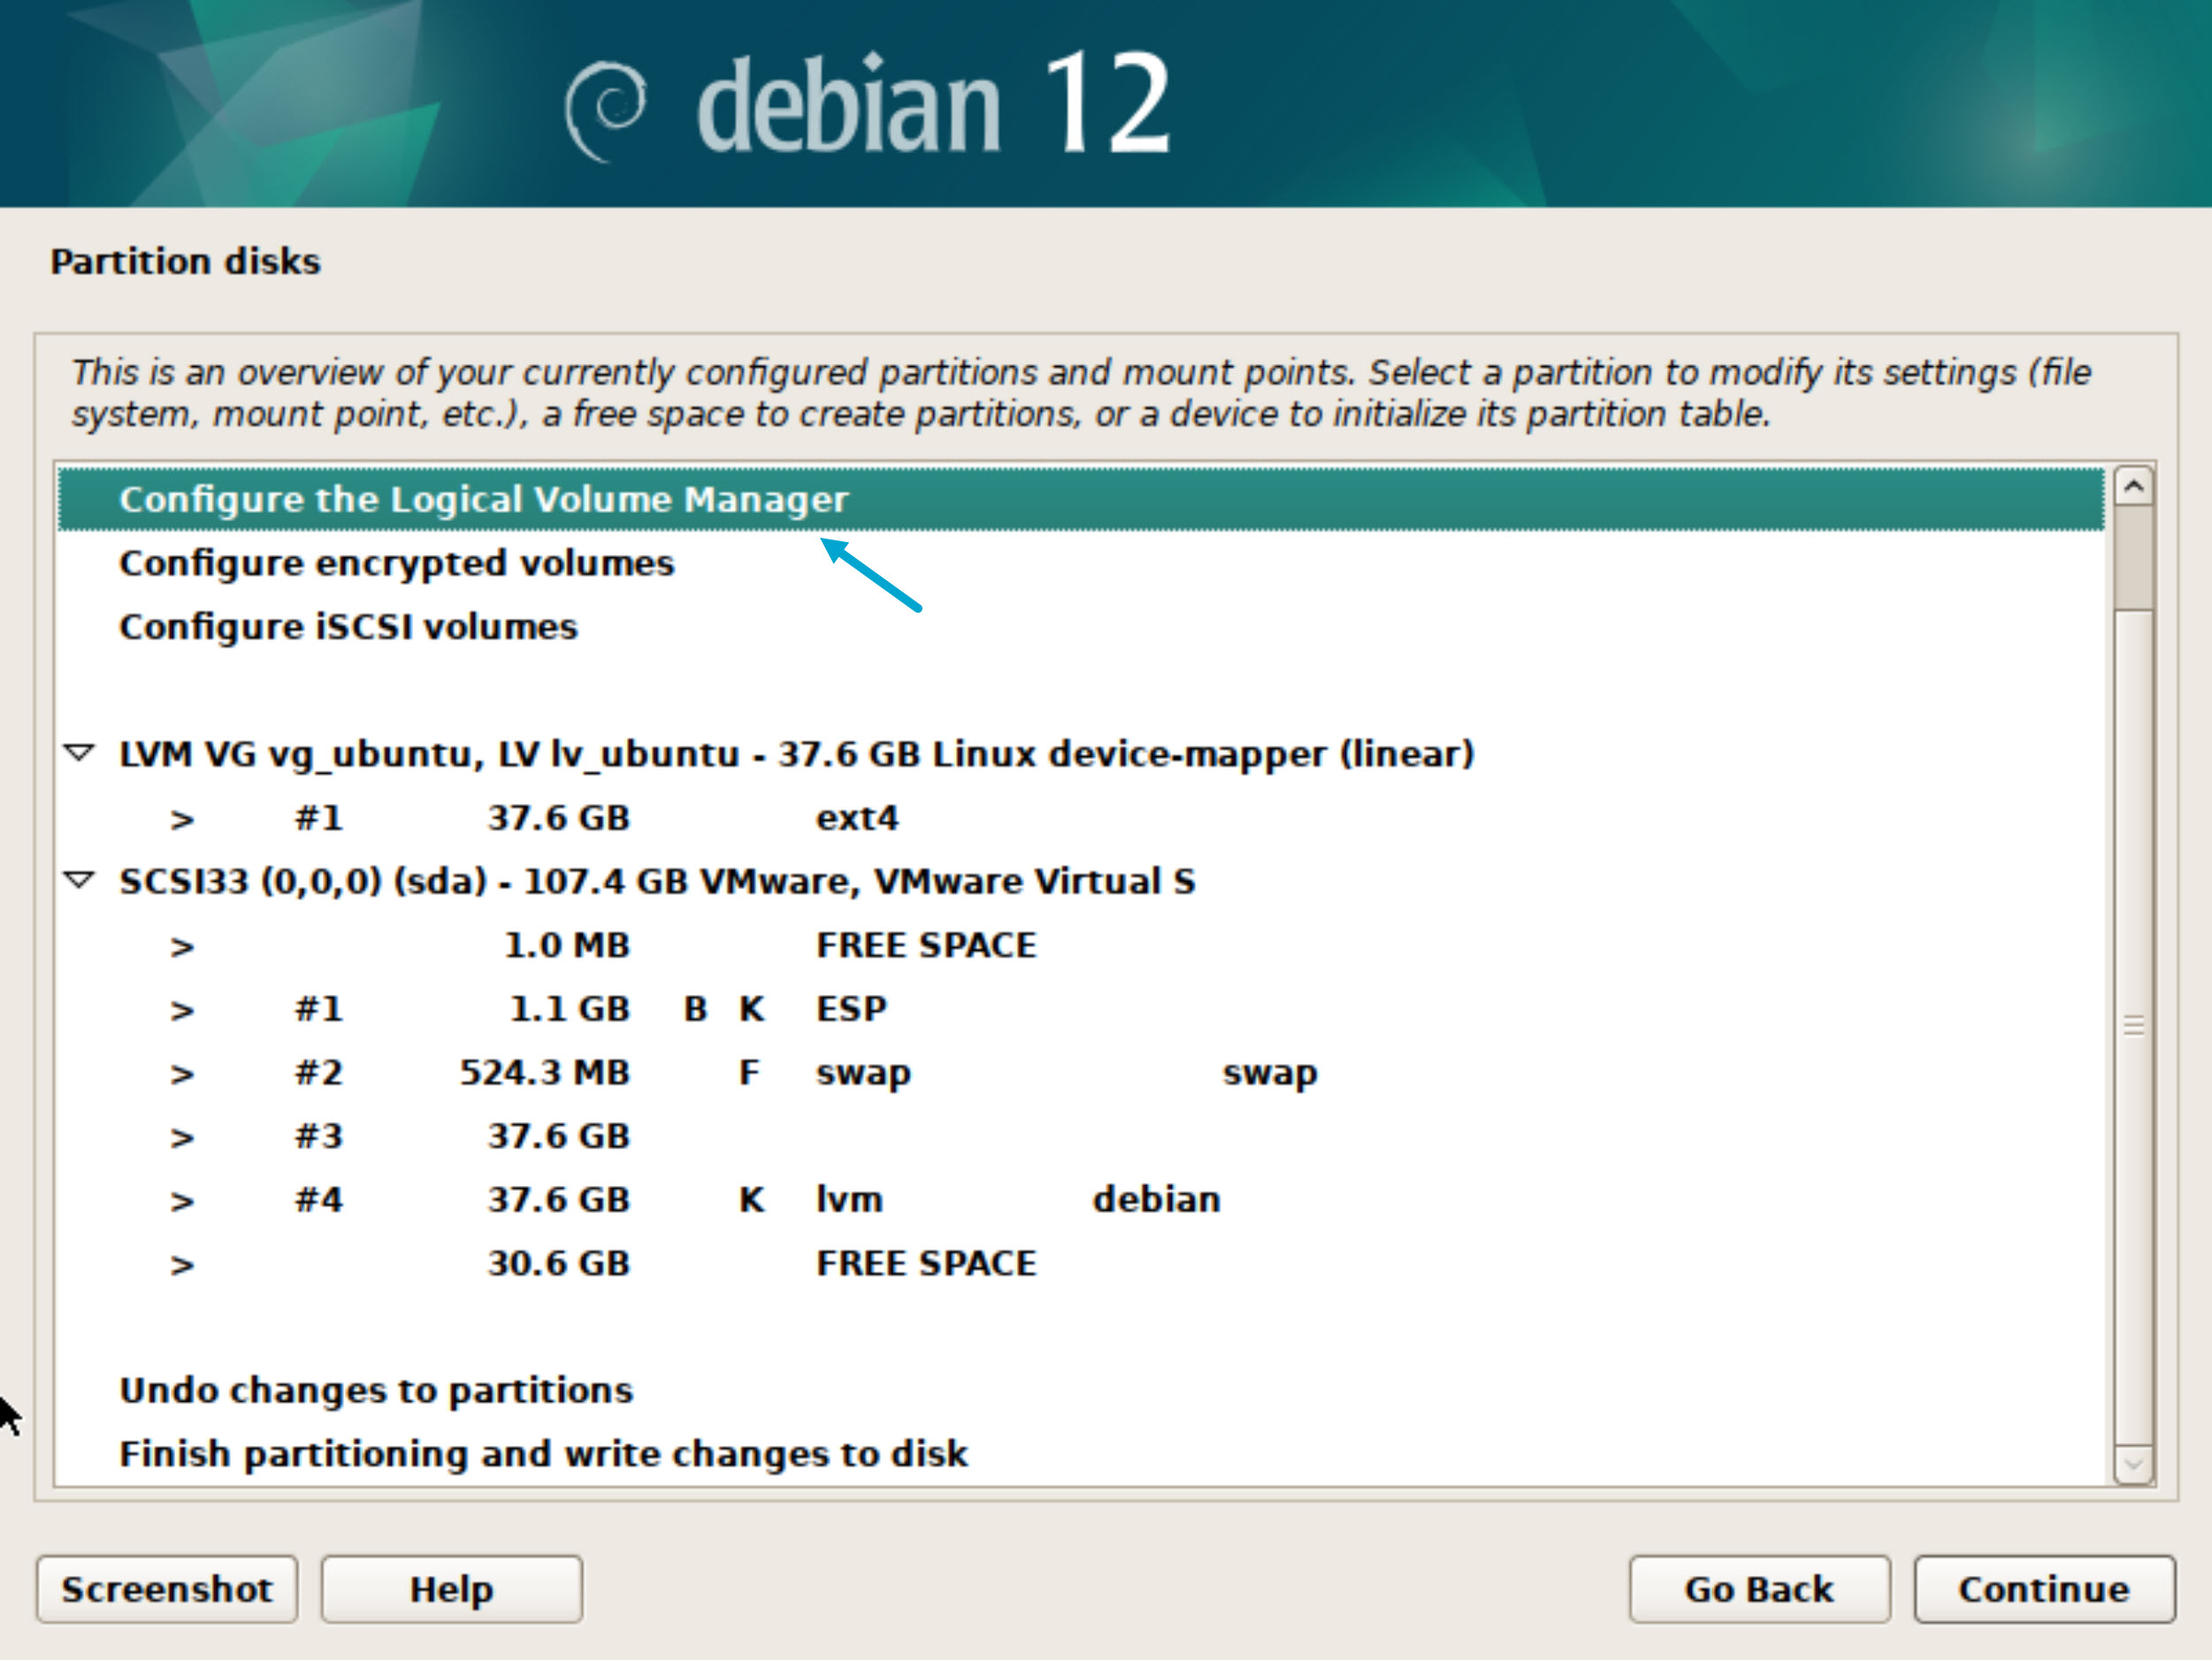Choose Configure iSCSI volumes entry
This screenshot has width=2212, height=1660.
(x=348, y=627)
